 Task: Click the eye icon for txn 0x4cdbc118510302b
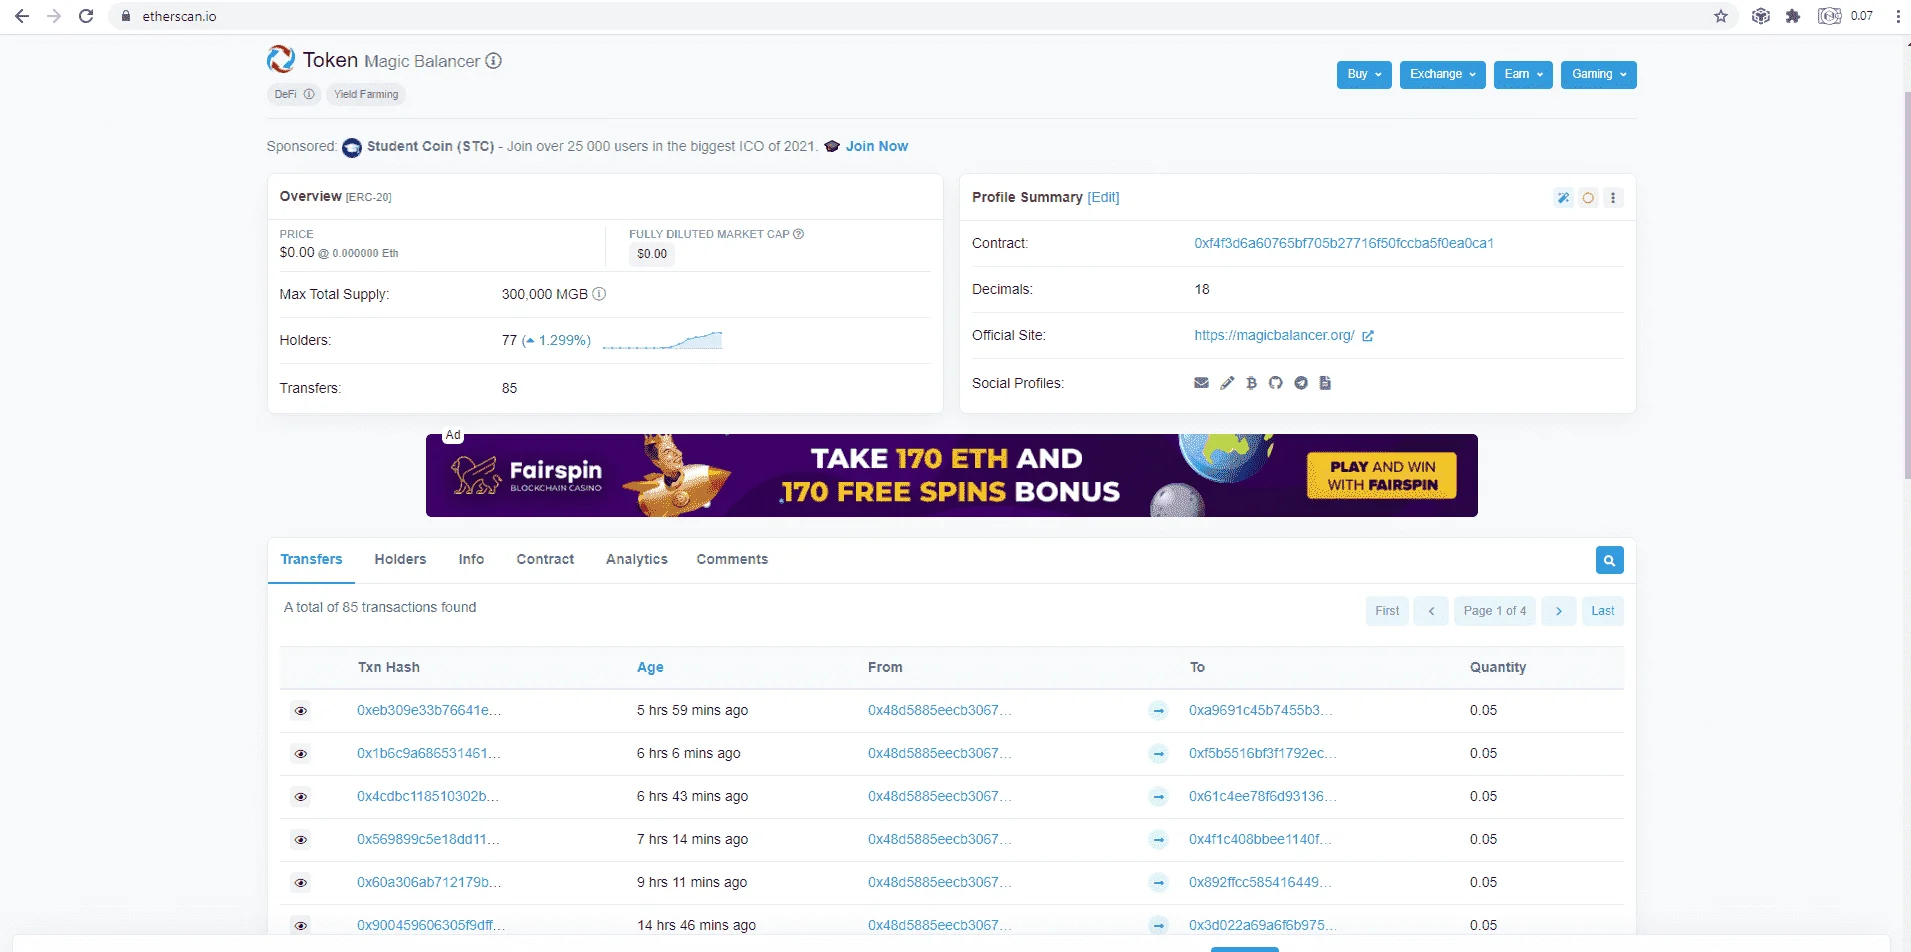301,797
